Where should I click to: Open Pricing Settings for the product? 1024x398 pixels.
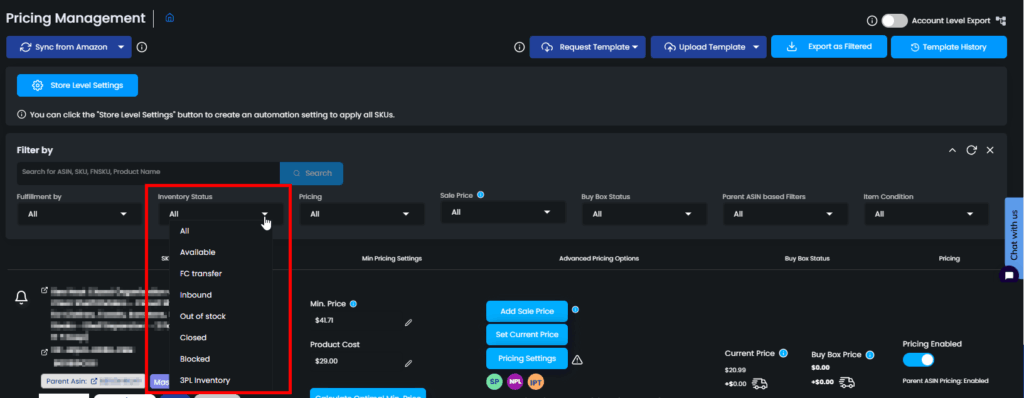527,358
